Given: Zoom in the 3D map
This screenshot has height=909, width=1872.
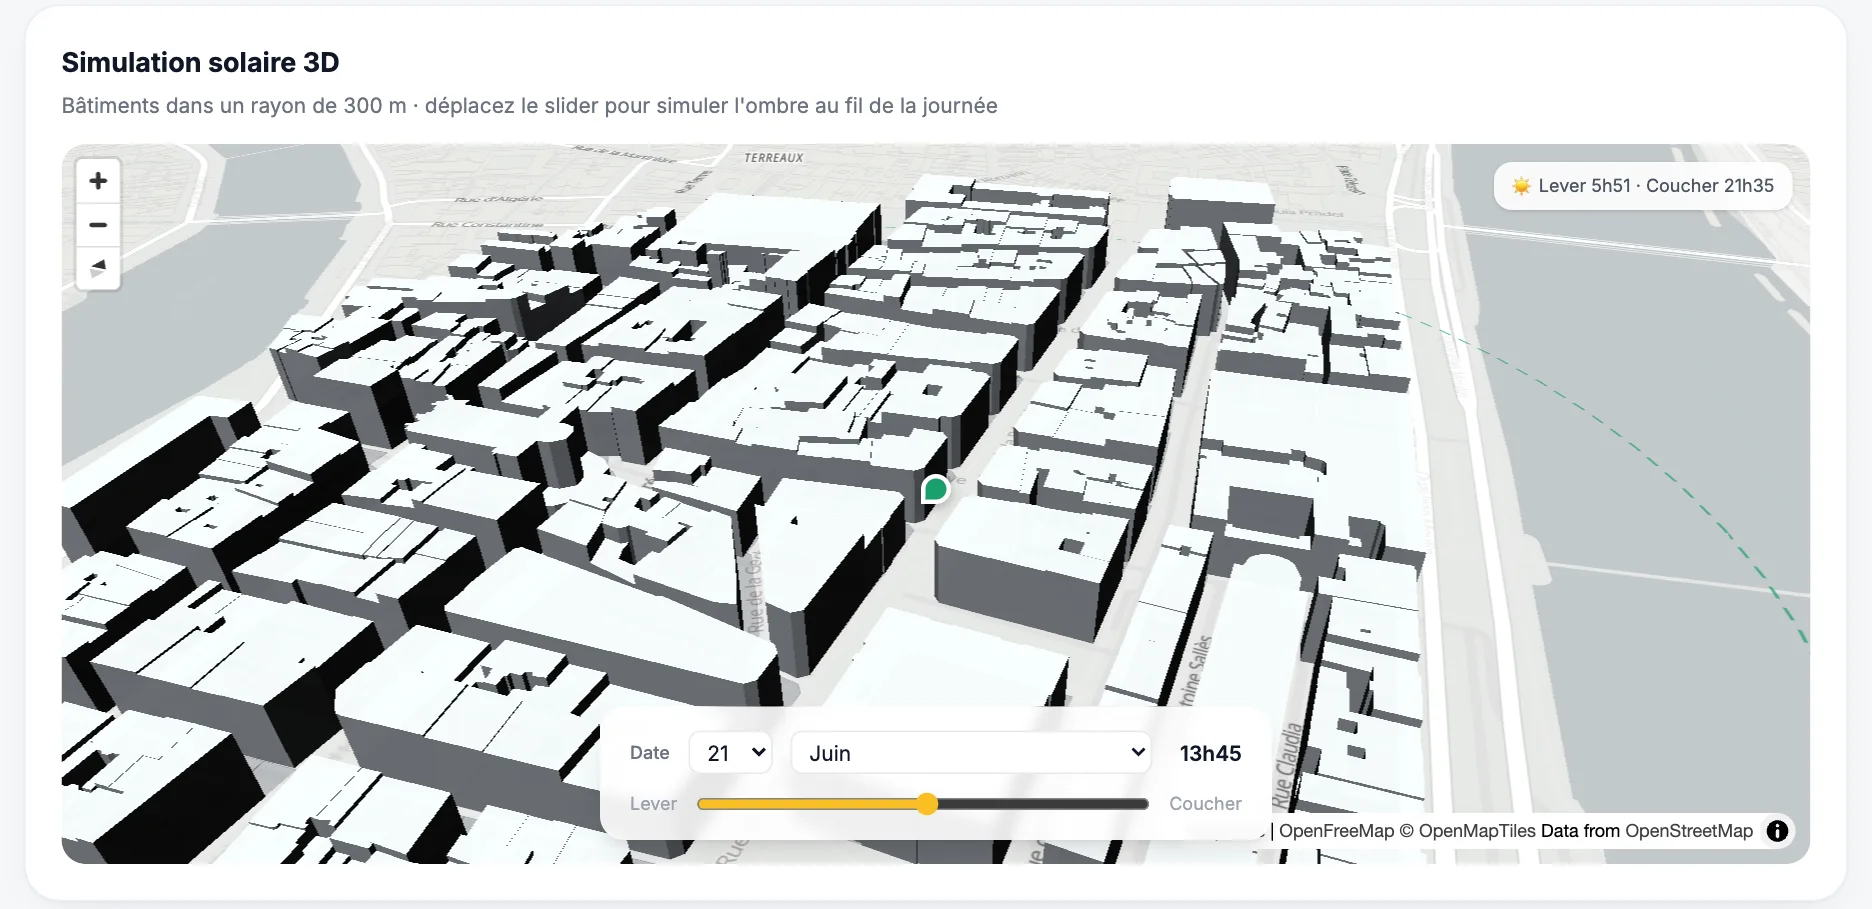Looking at the screenshot, I should coord(98,181).
